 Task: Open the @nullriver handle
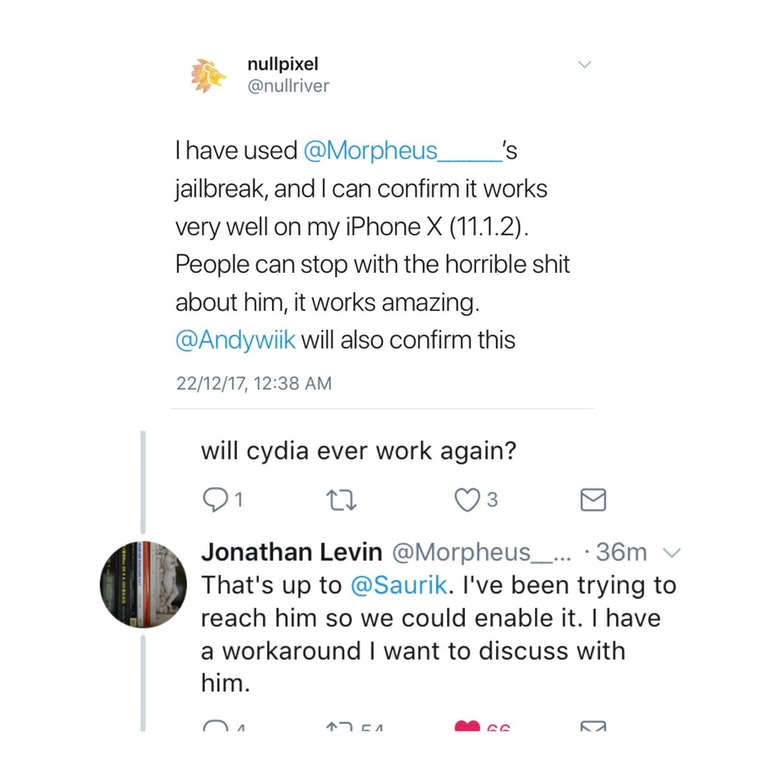point(288,86)
